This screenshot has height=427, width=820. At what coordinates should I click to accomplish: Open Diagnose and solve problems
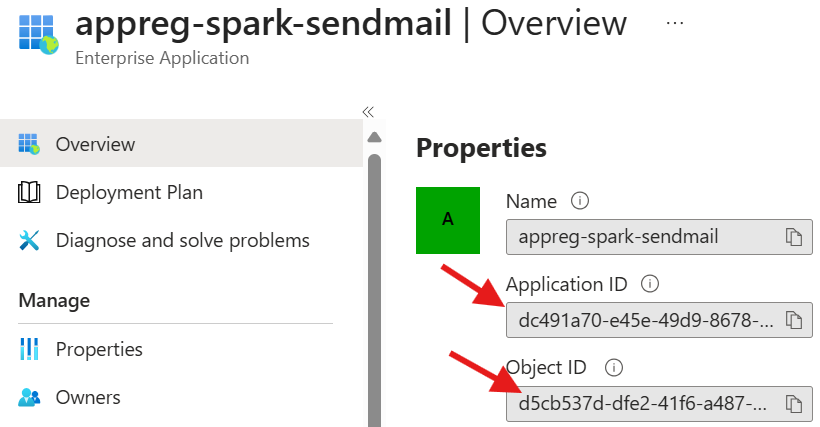[x=182, y=241]
